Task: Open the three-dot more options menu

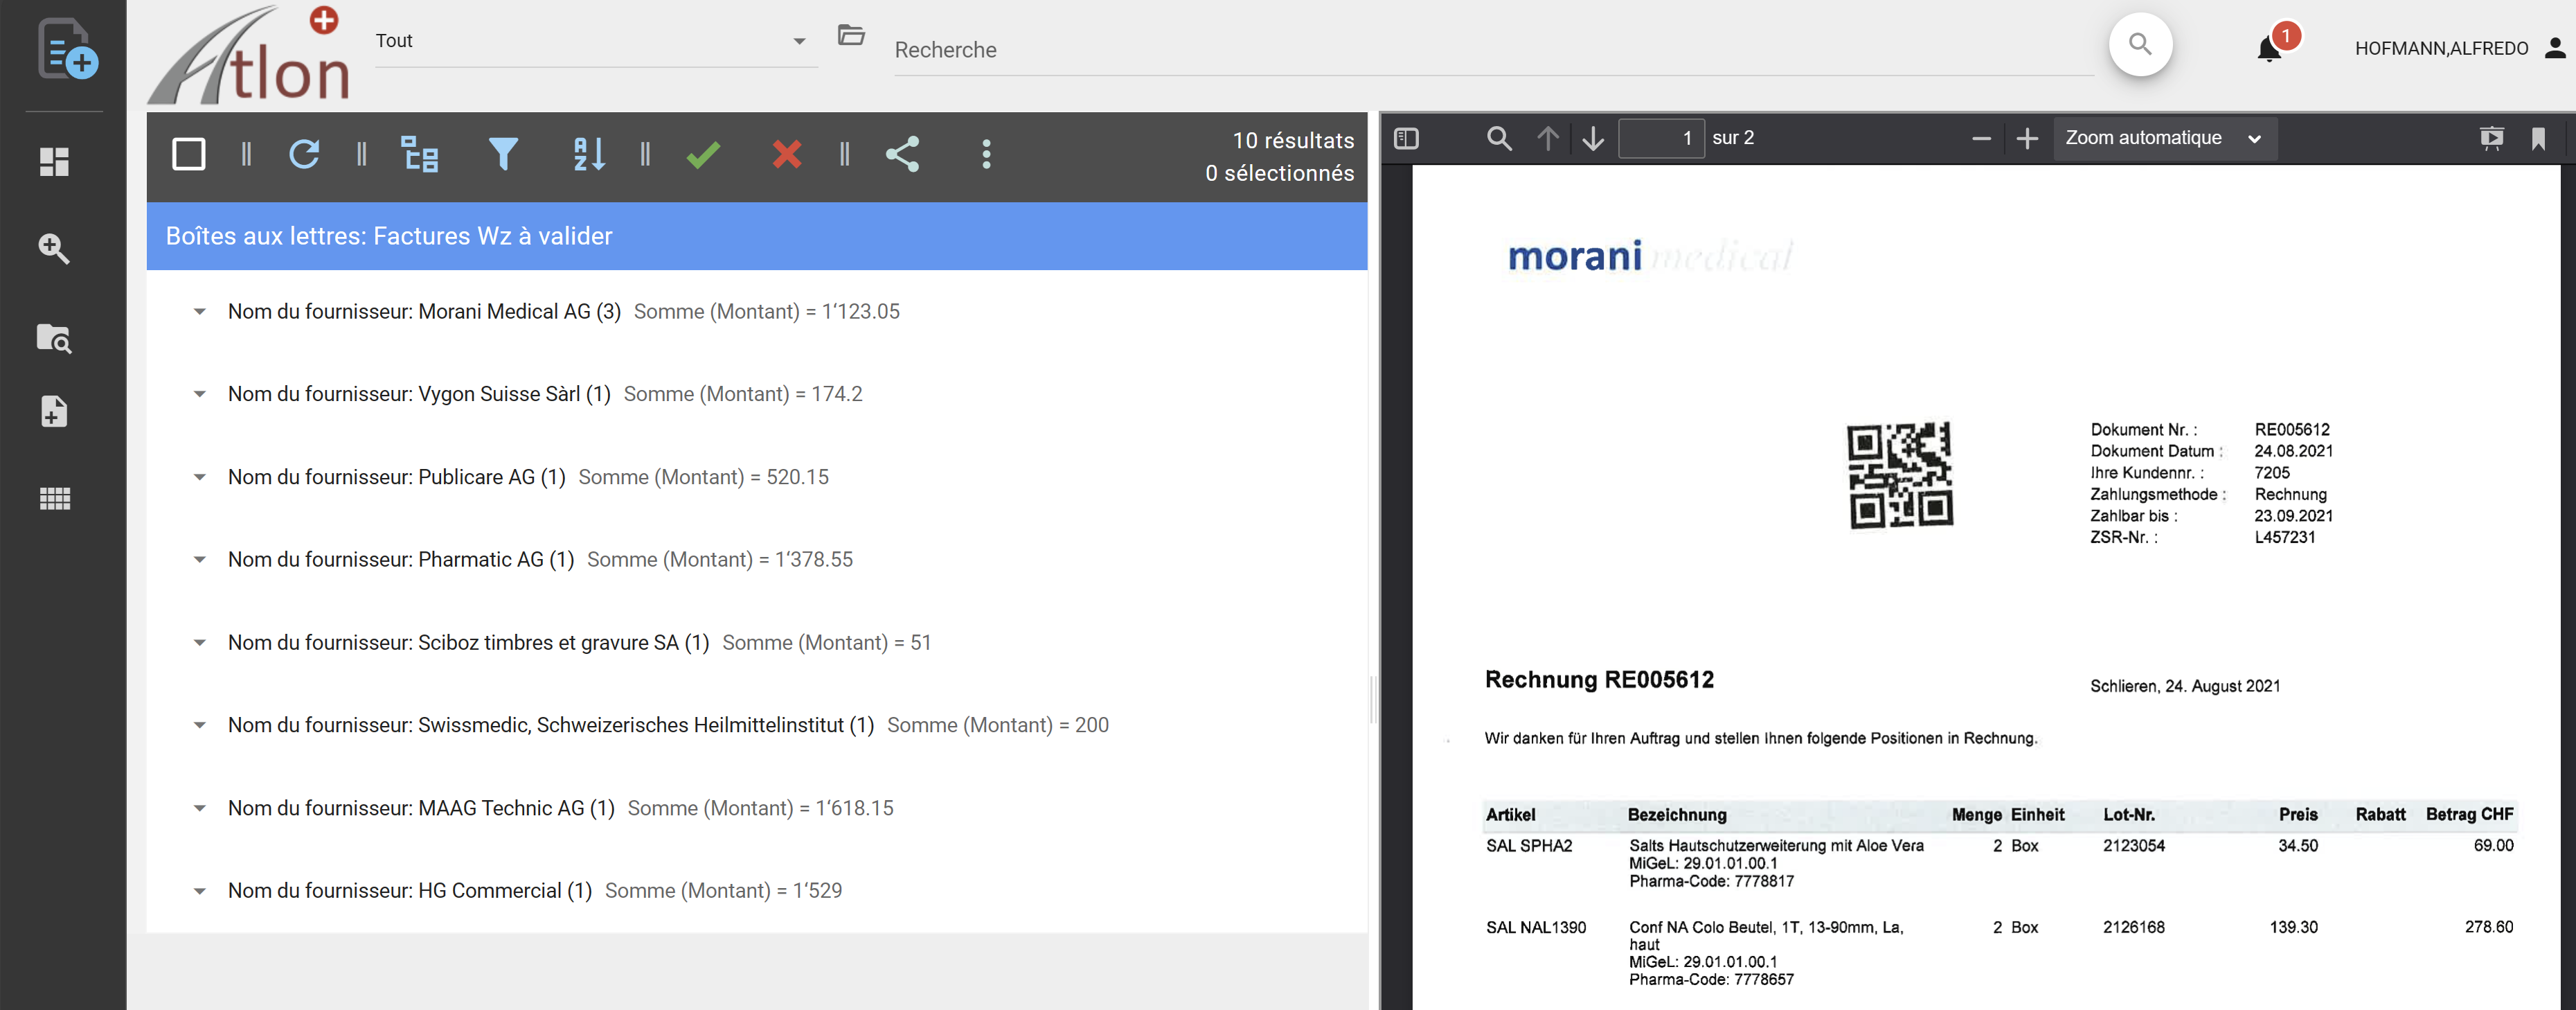Action: [986, 154]
